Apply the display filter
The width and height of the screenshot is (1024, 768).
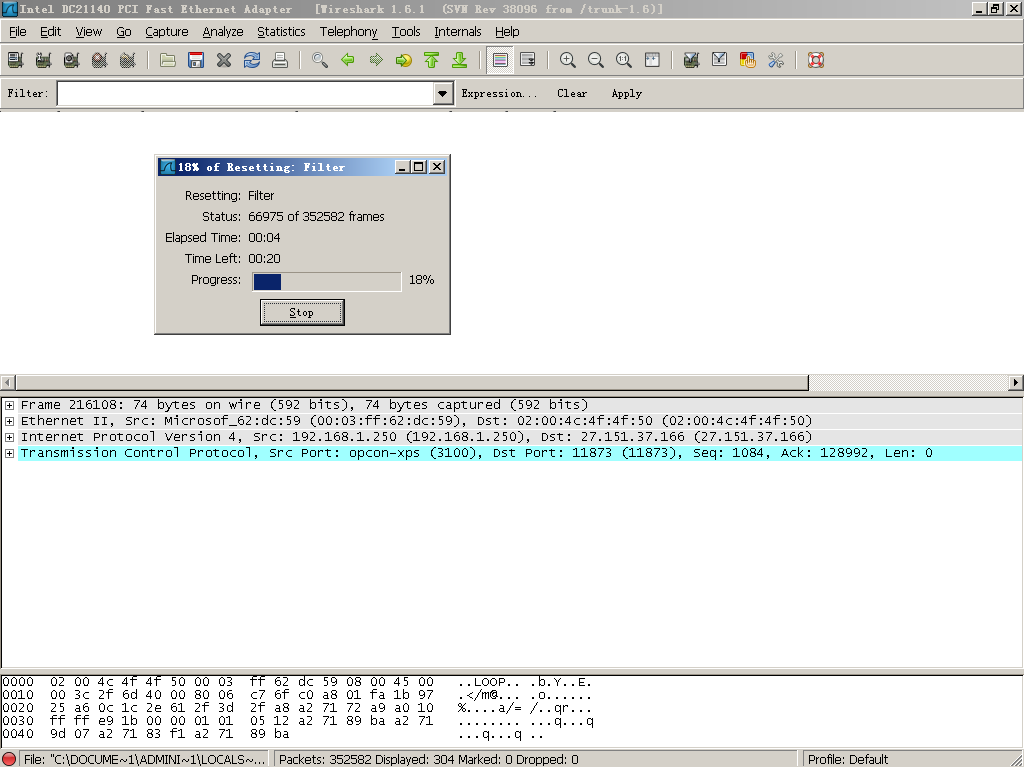coord(627,93)
